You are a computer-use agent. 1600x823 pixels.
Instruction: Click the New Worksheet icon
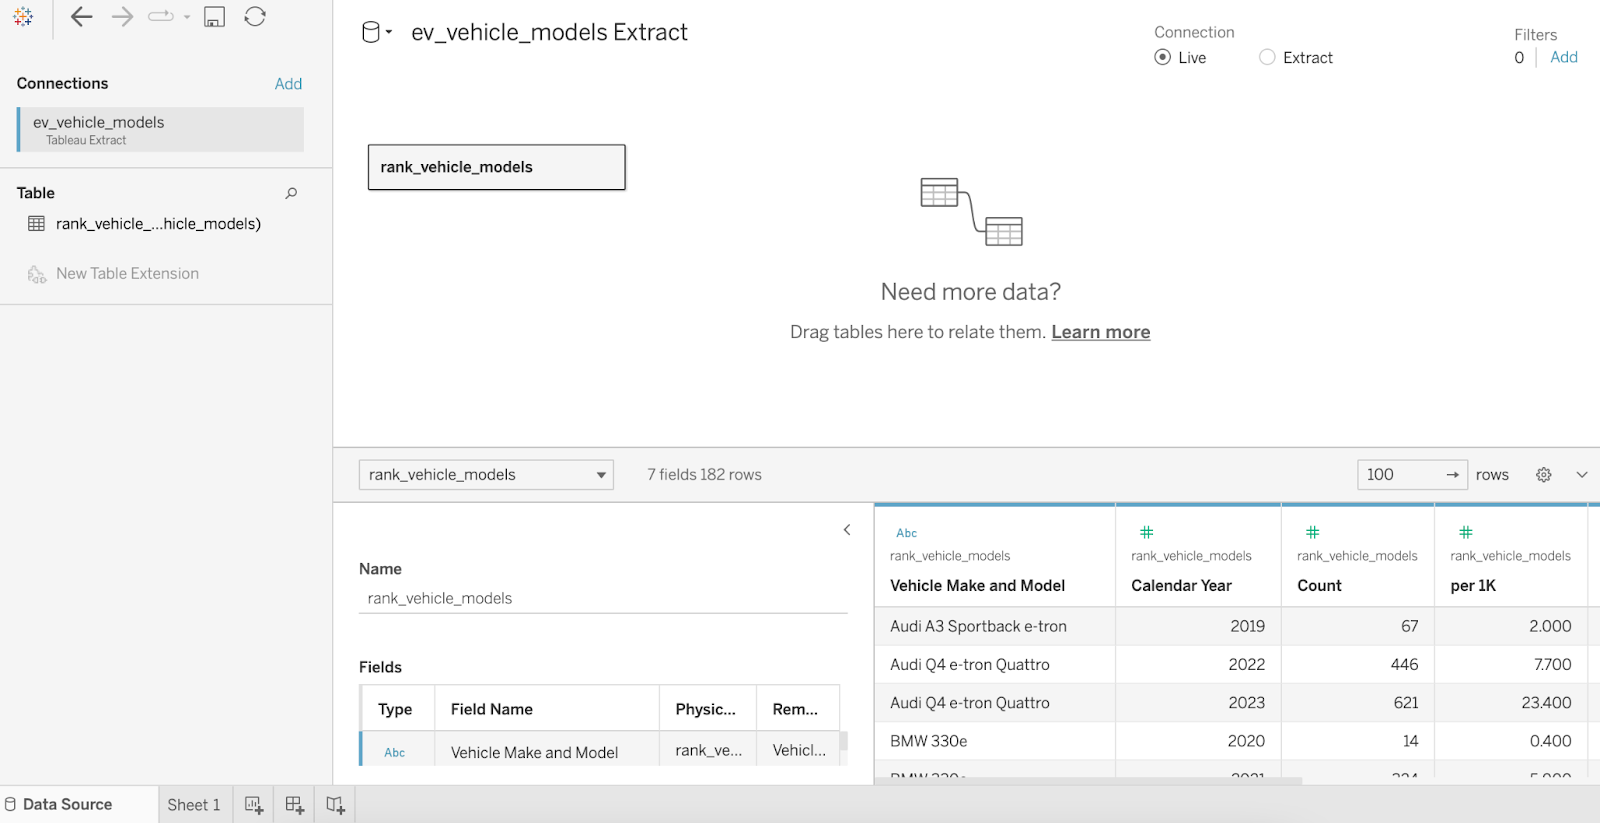[254, 805]
